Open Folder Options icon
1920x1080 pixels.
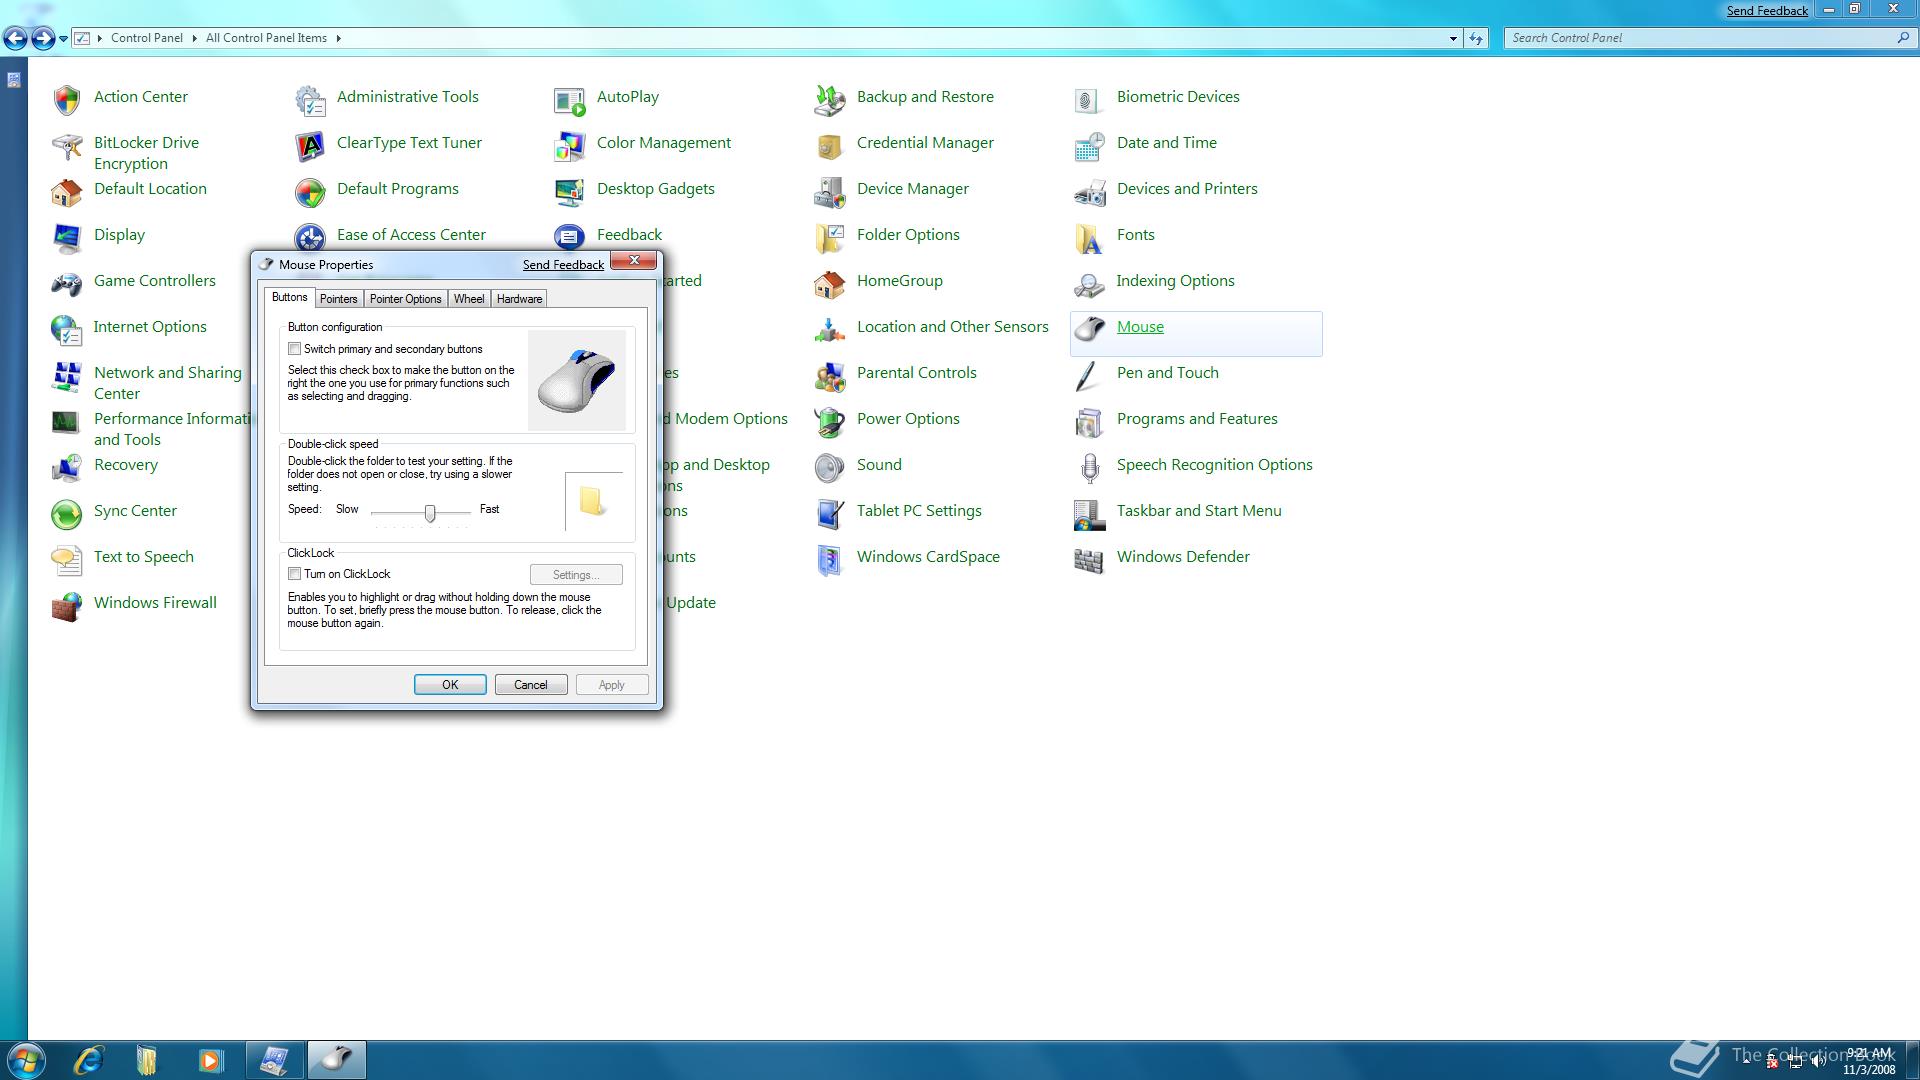tap(830, 238)
